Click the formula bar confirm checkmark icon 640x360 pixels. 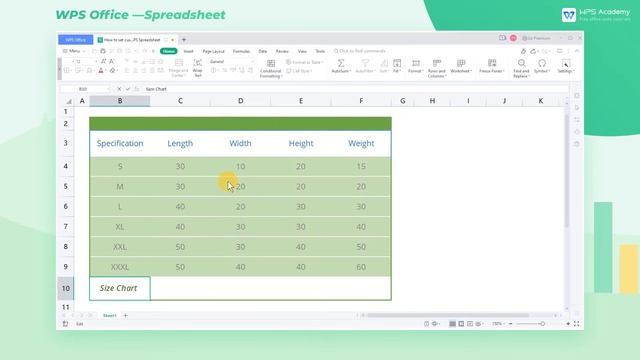point(128,89)
